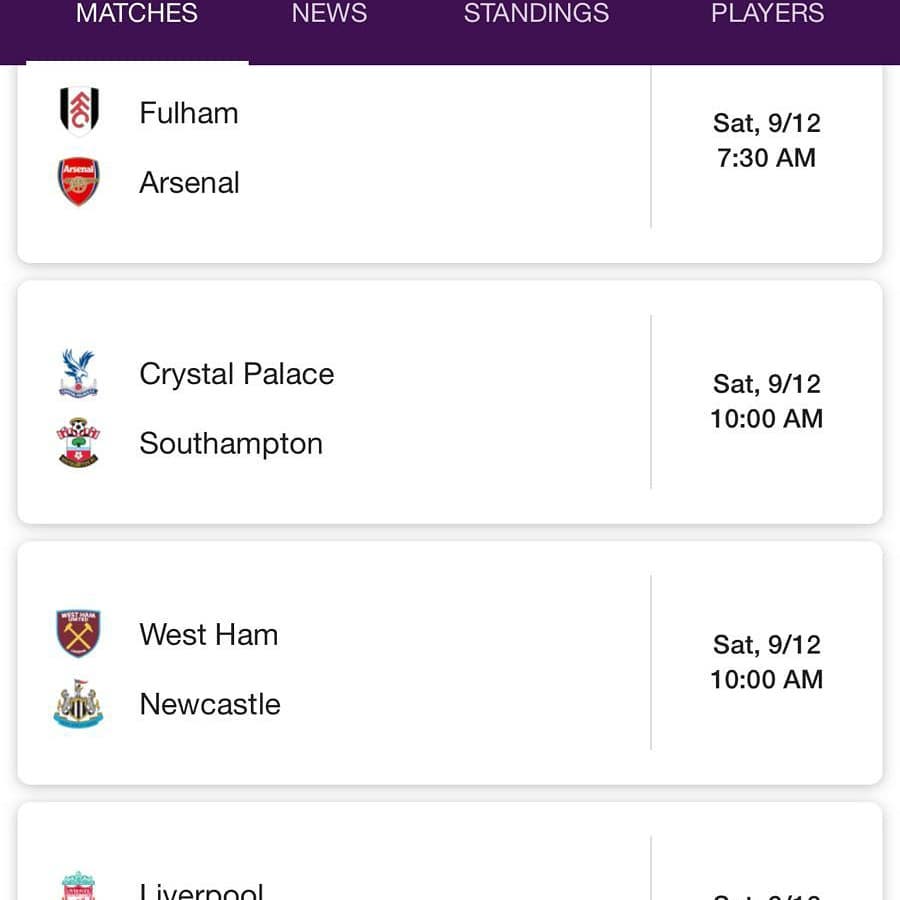This screenshot has width=900, height=900.
Task: Tap the West Ham hammers crest
Action: (x=79, y=634)
